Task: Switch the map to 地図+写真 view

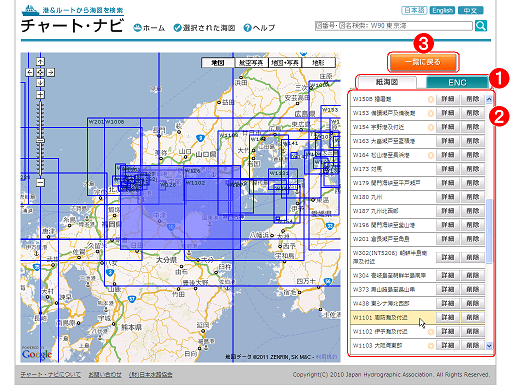Action: pyautogui.click(x=285, y=63)
